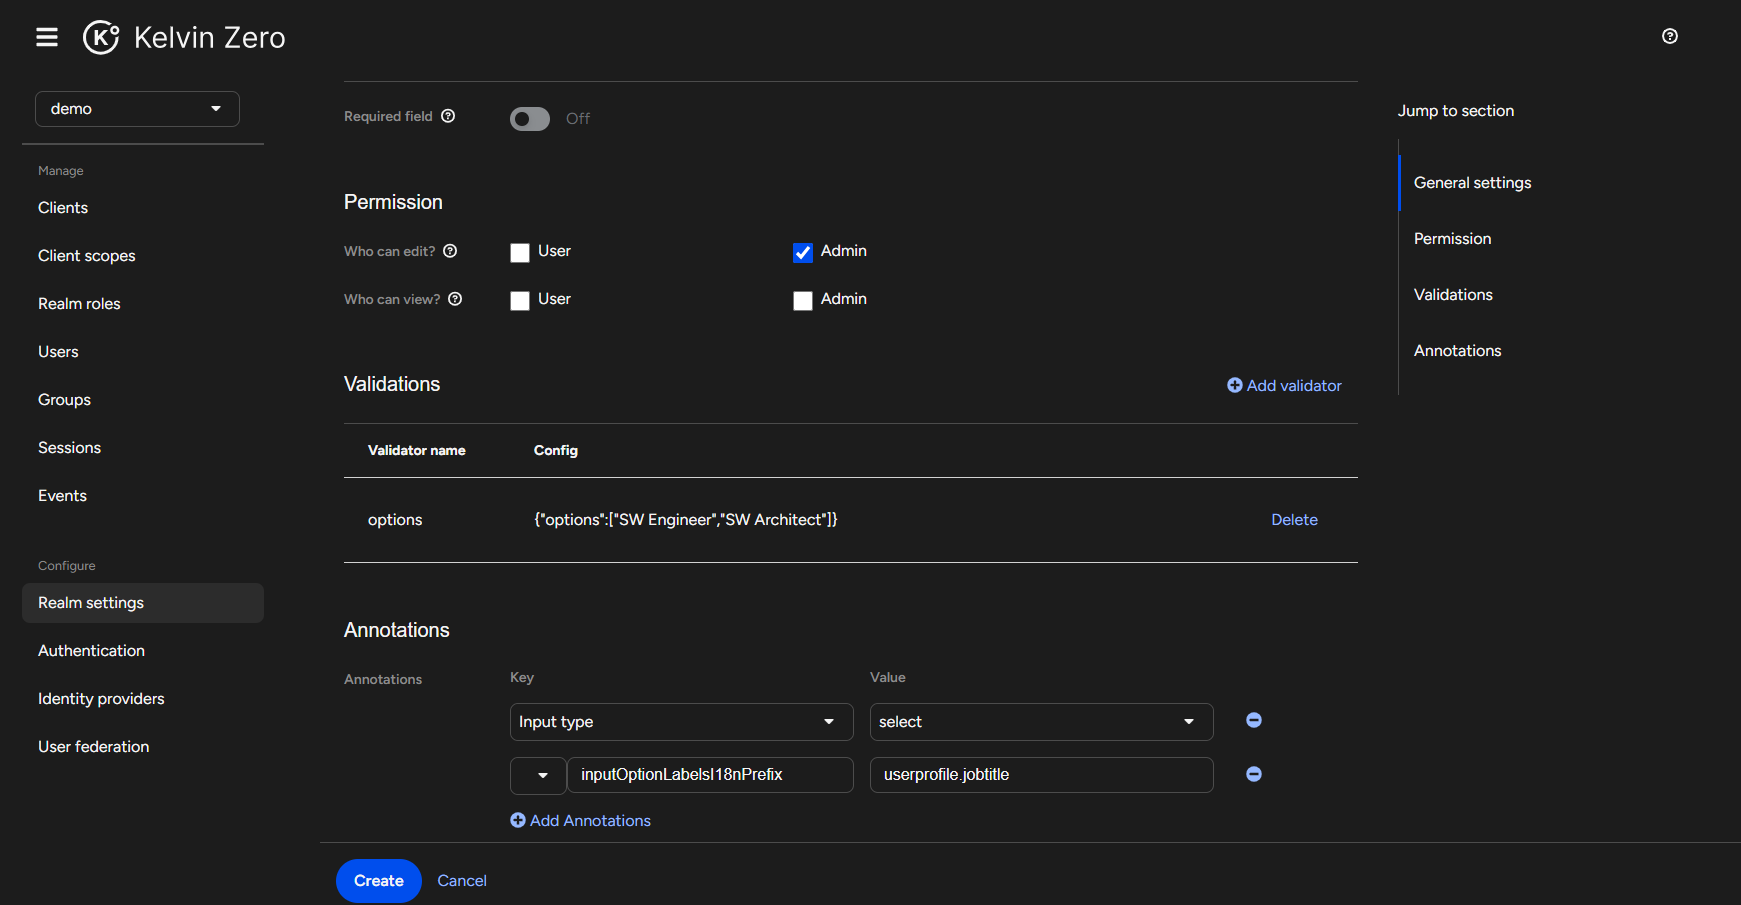This screenshot has height=905, width=1741.
Task: Click the userprofile.jobtitle value field
Action: pos(1040,774)
